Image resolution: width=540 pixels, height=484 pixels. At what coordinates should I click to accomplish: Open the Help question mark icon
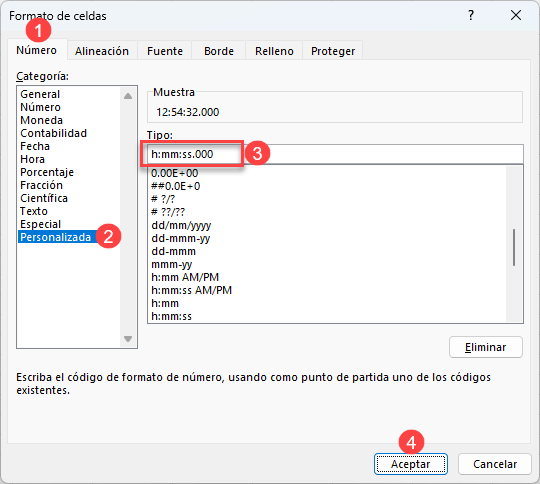(x=471, y=15)
